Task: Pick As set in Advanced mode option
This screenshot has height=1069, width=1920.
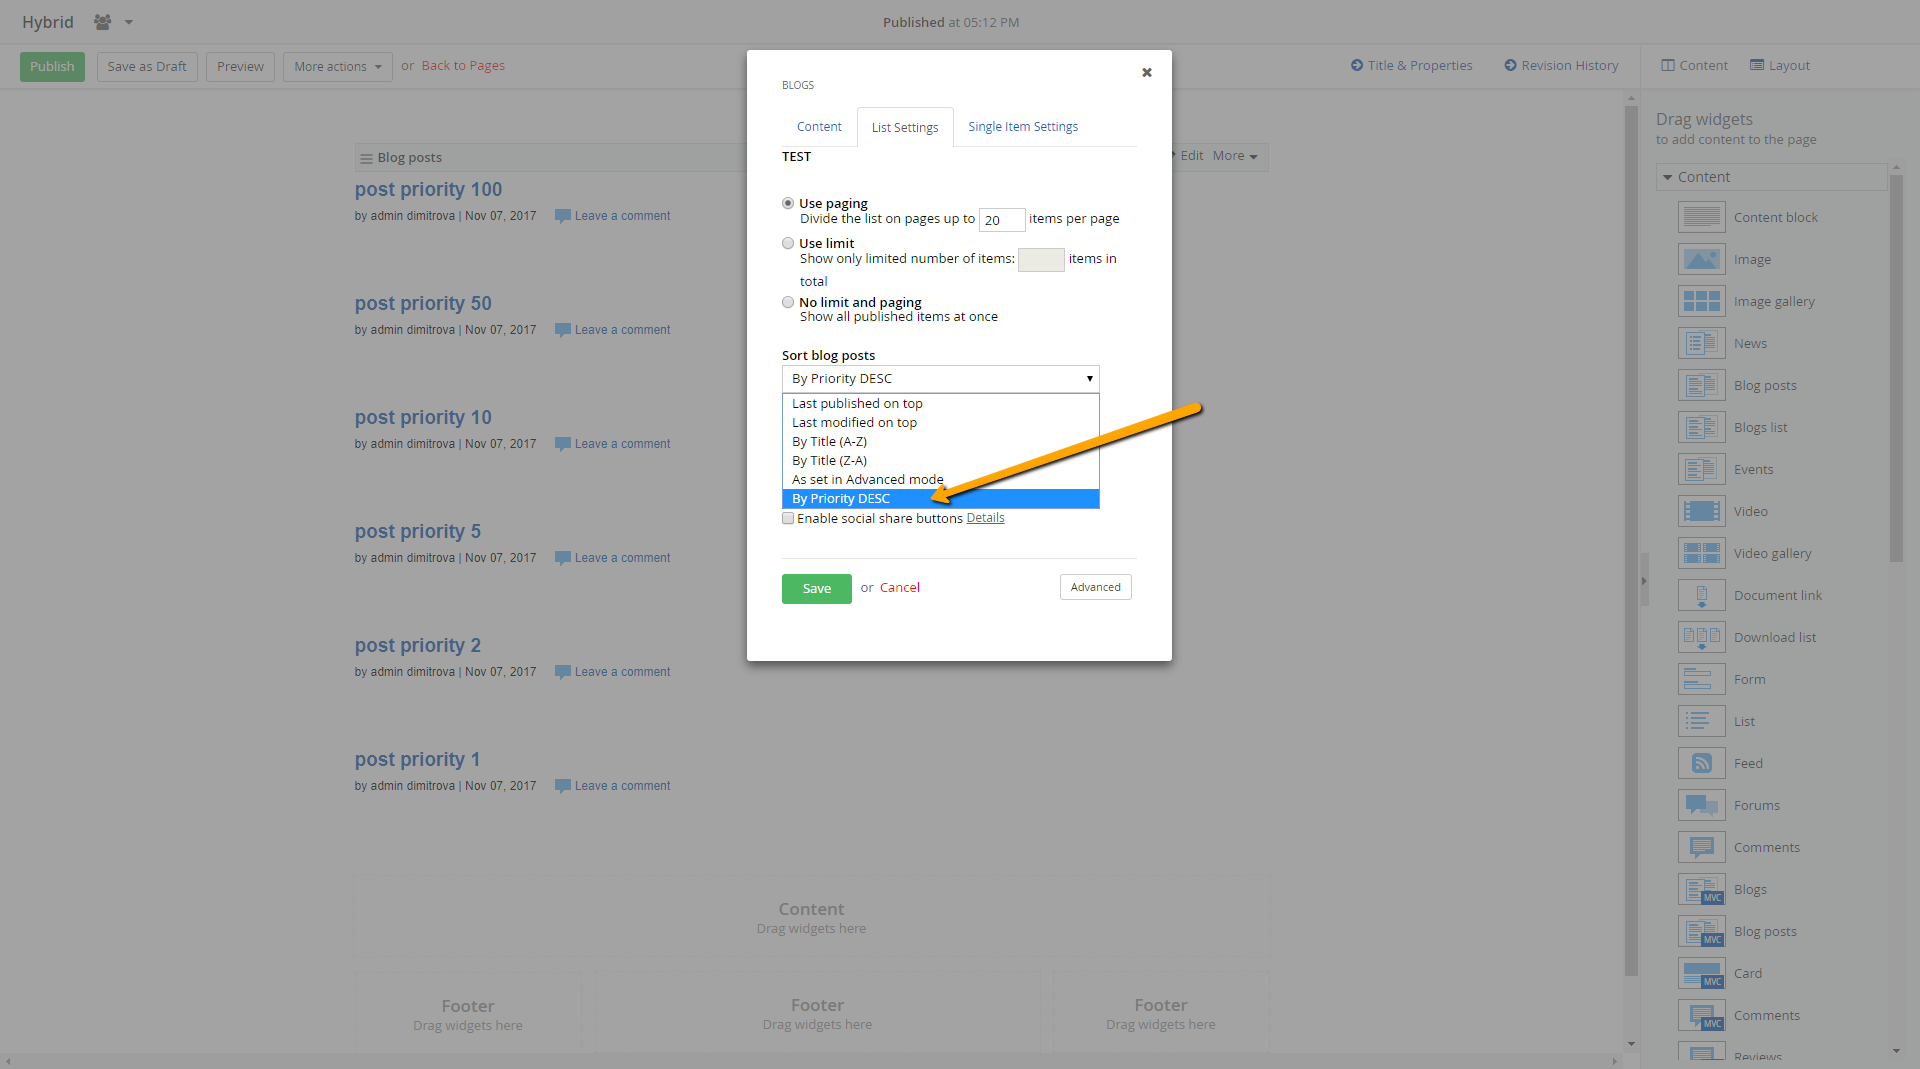Action: (x=940, y=479)
